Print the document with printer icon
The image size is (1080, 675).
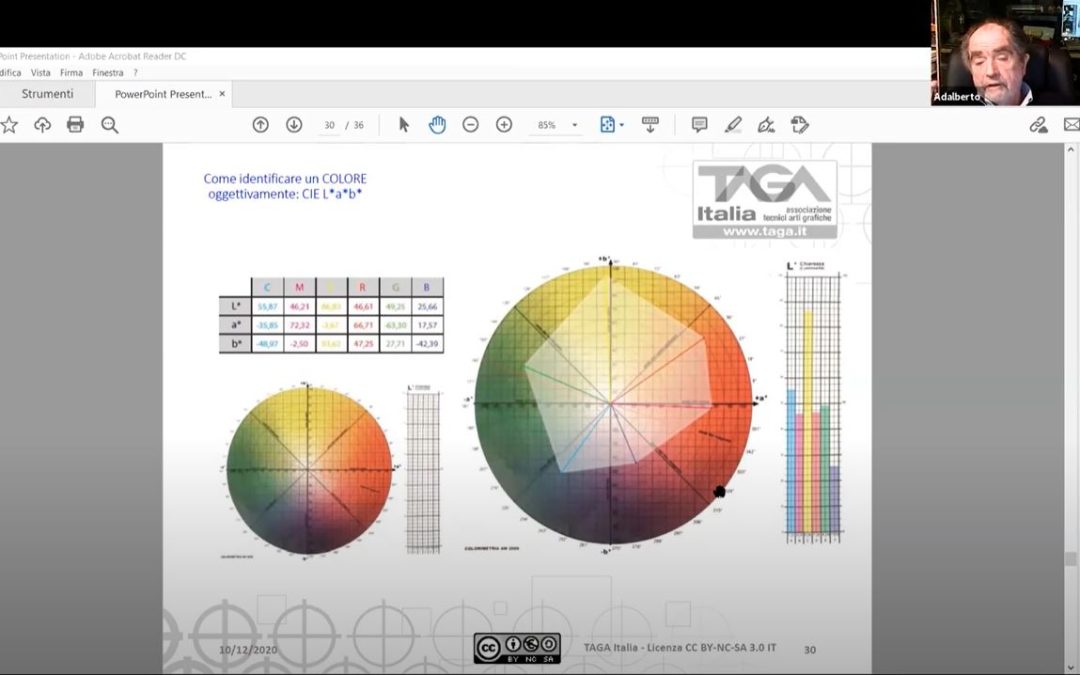click(x=75, y=125)
